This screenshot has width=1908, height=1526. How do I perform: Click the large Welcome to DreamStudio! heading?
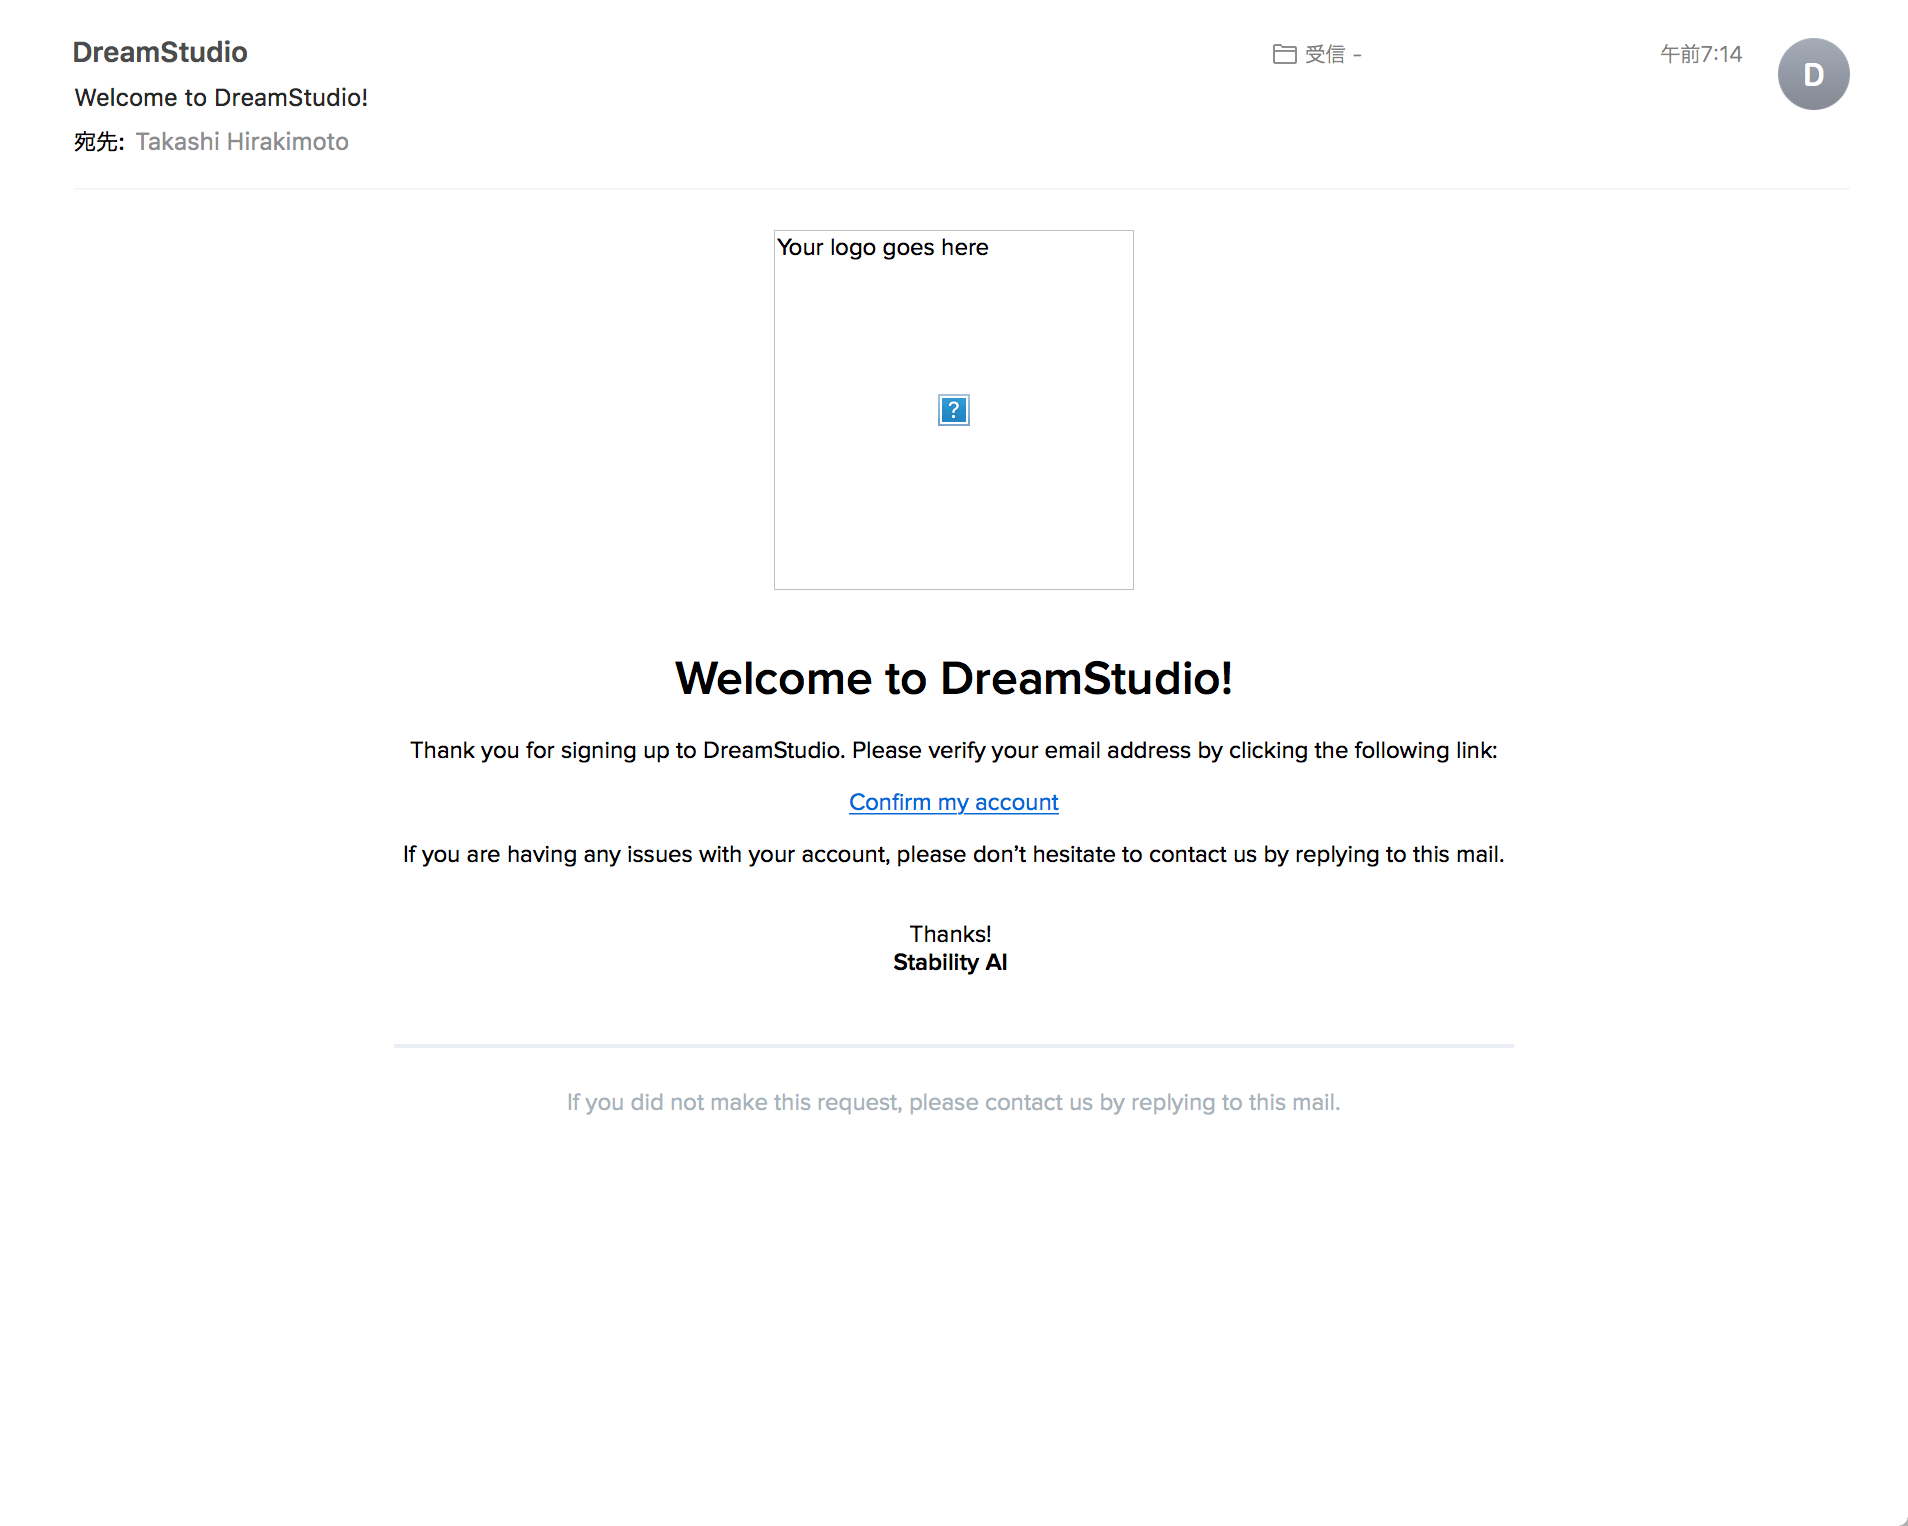pos(953,678)
